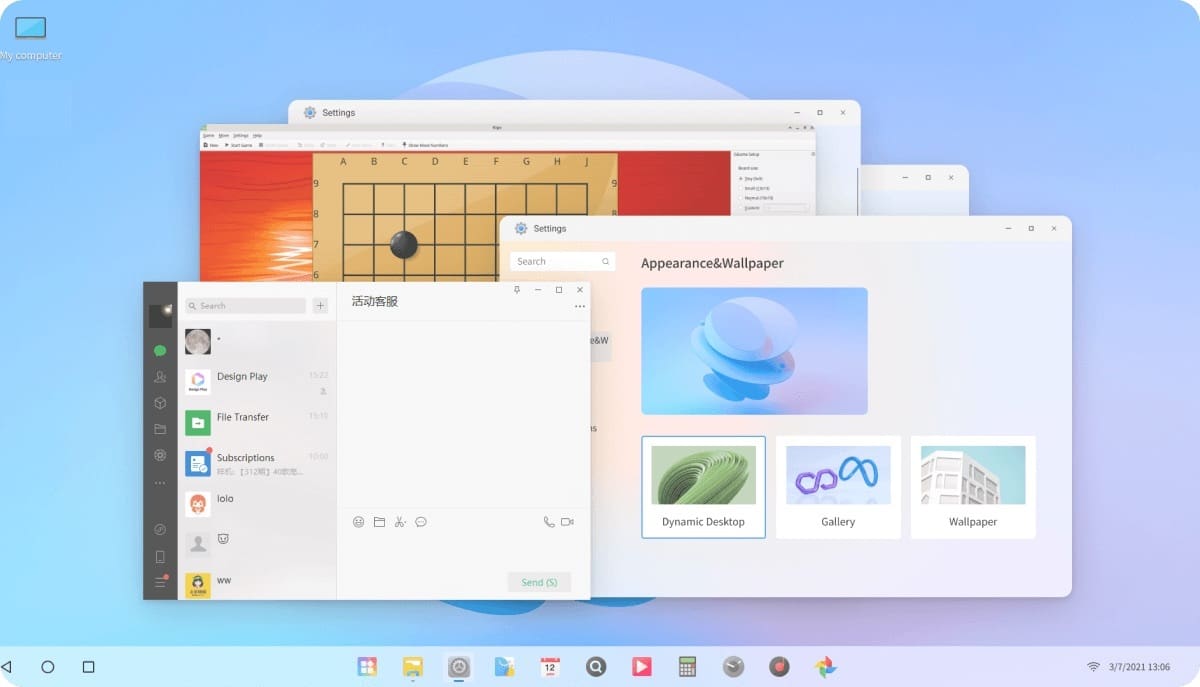The width and height of the screenshot is (1200, 687).
Task: Click Start Game in Kigo toolbar
Action: (239, 145)
